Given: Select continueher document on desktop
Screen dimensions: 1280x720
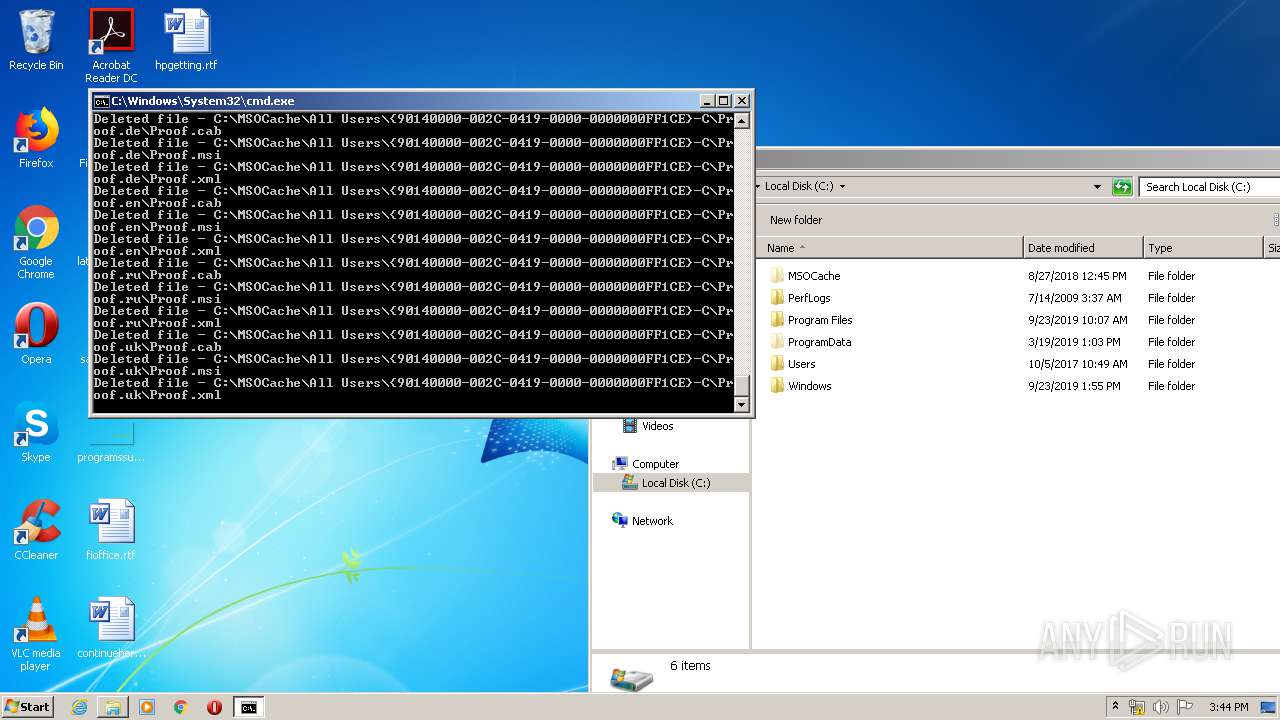Looking at the screenshot, I should coord(111,628).
